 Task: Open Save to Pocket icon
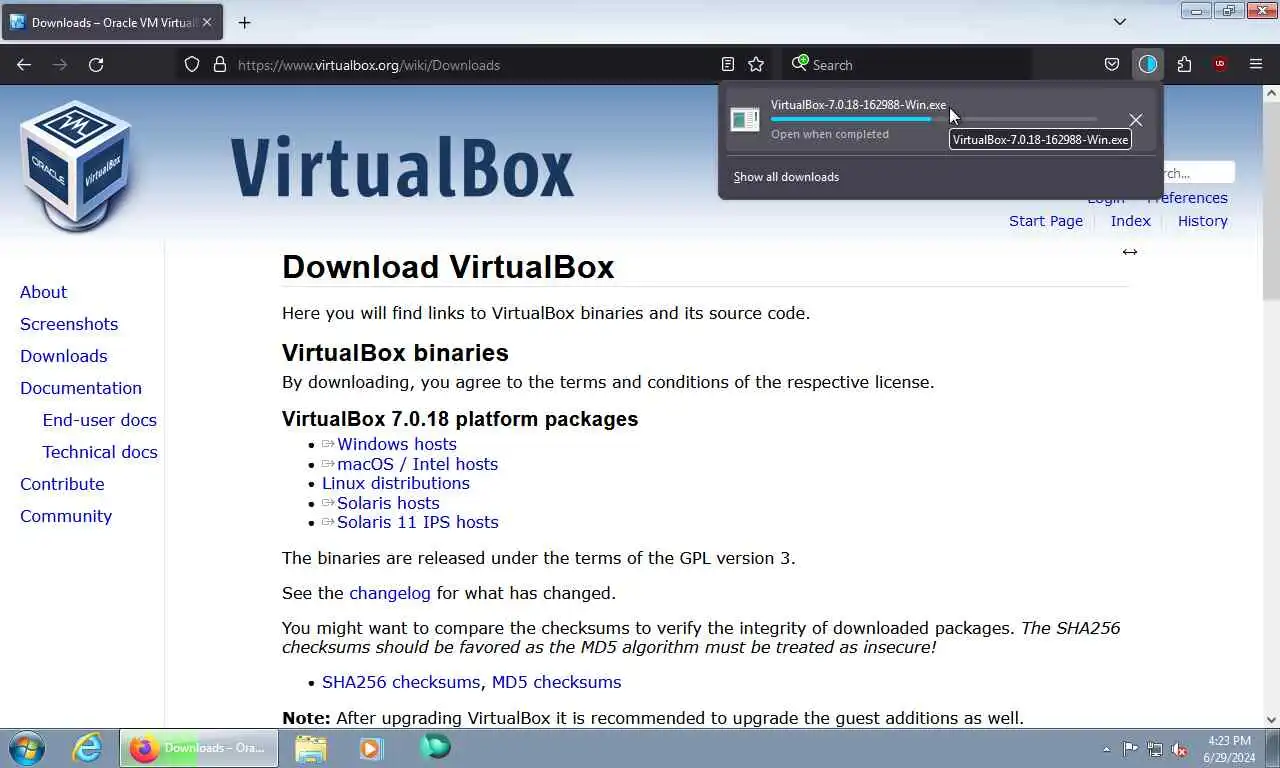click(x=1112, y=64)
